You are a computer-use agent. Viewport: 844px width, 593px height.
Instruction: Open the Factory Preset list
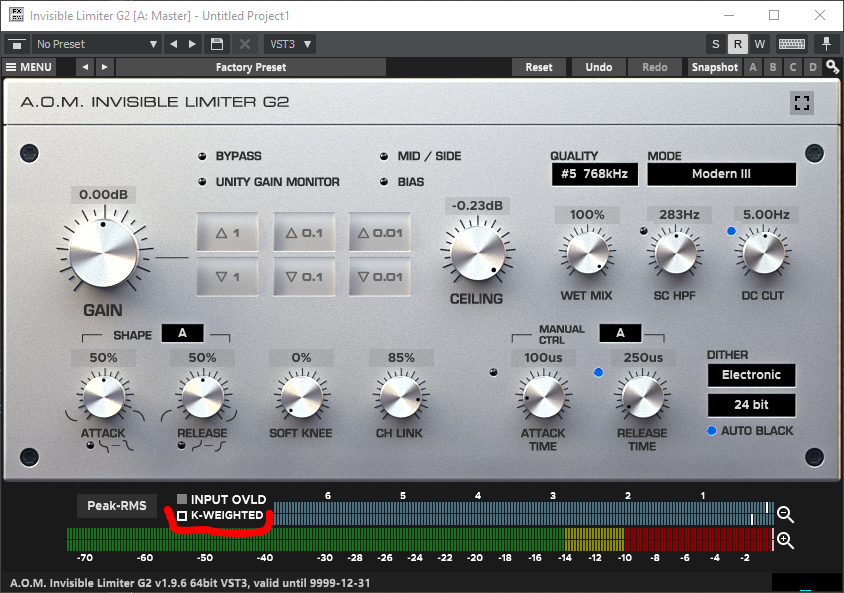point(251,67)
